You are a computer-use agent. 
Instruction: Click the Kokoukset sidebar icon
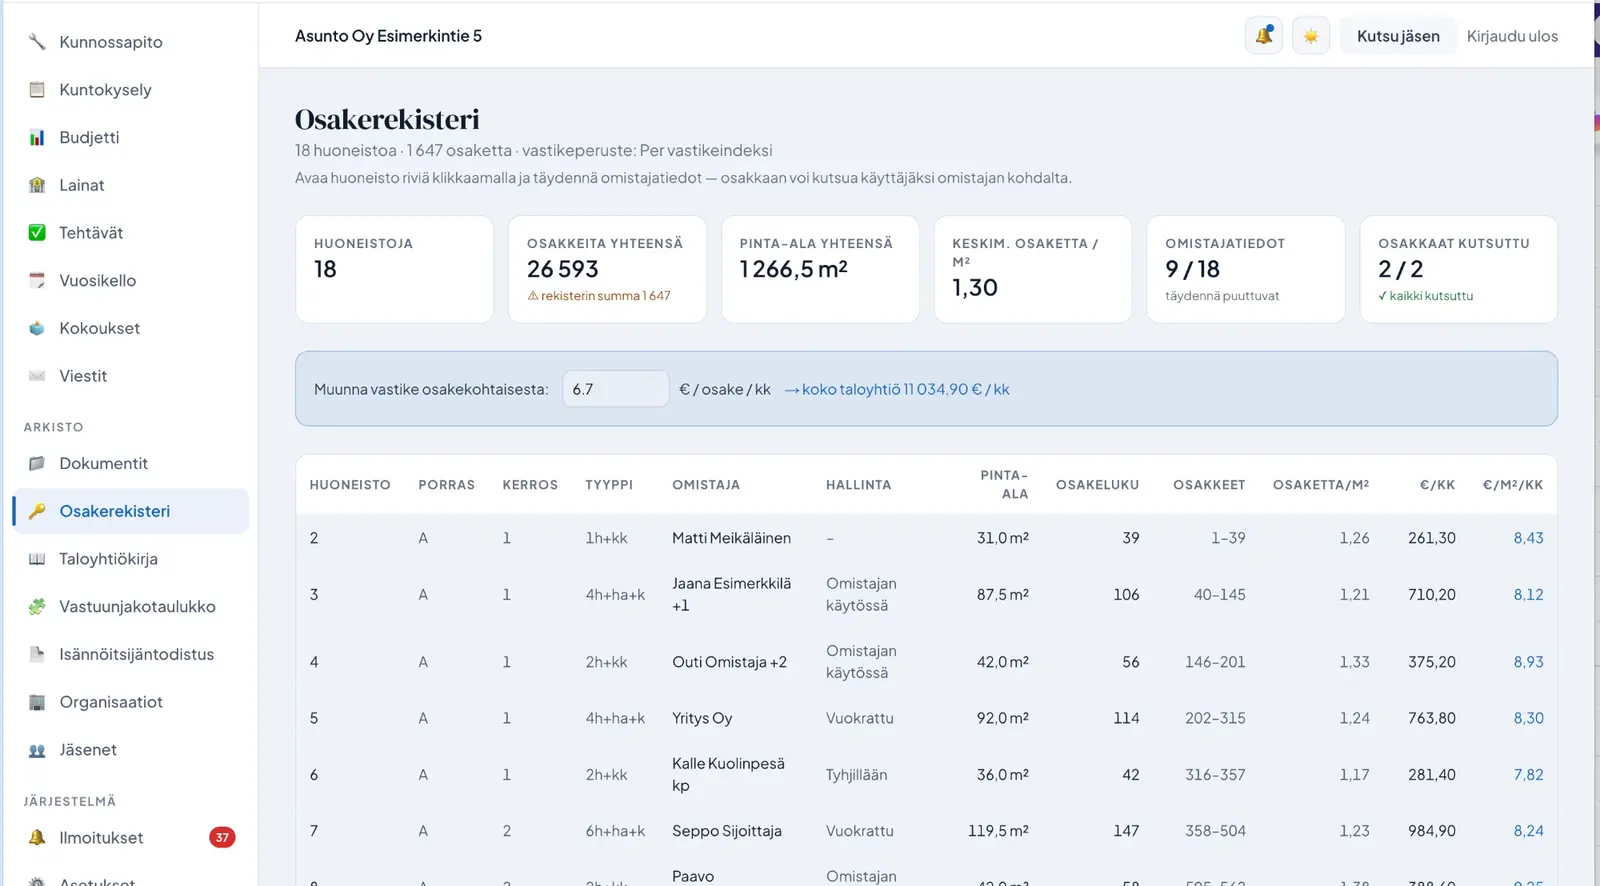[37, 328]
